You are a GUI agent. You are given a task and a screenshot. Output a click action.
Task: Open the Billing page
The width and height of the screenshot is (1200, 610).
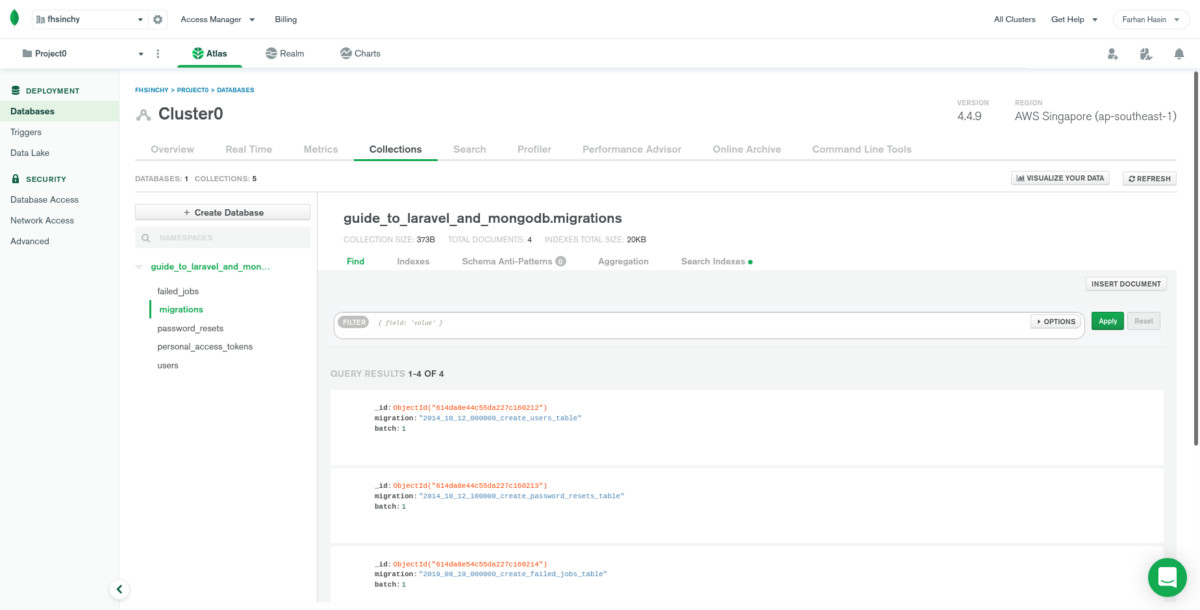pyautogui.click(x=285, y=19)
